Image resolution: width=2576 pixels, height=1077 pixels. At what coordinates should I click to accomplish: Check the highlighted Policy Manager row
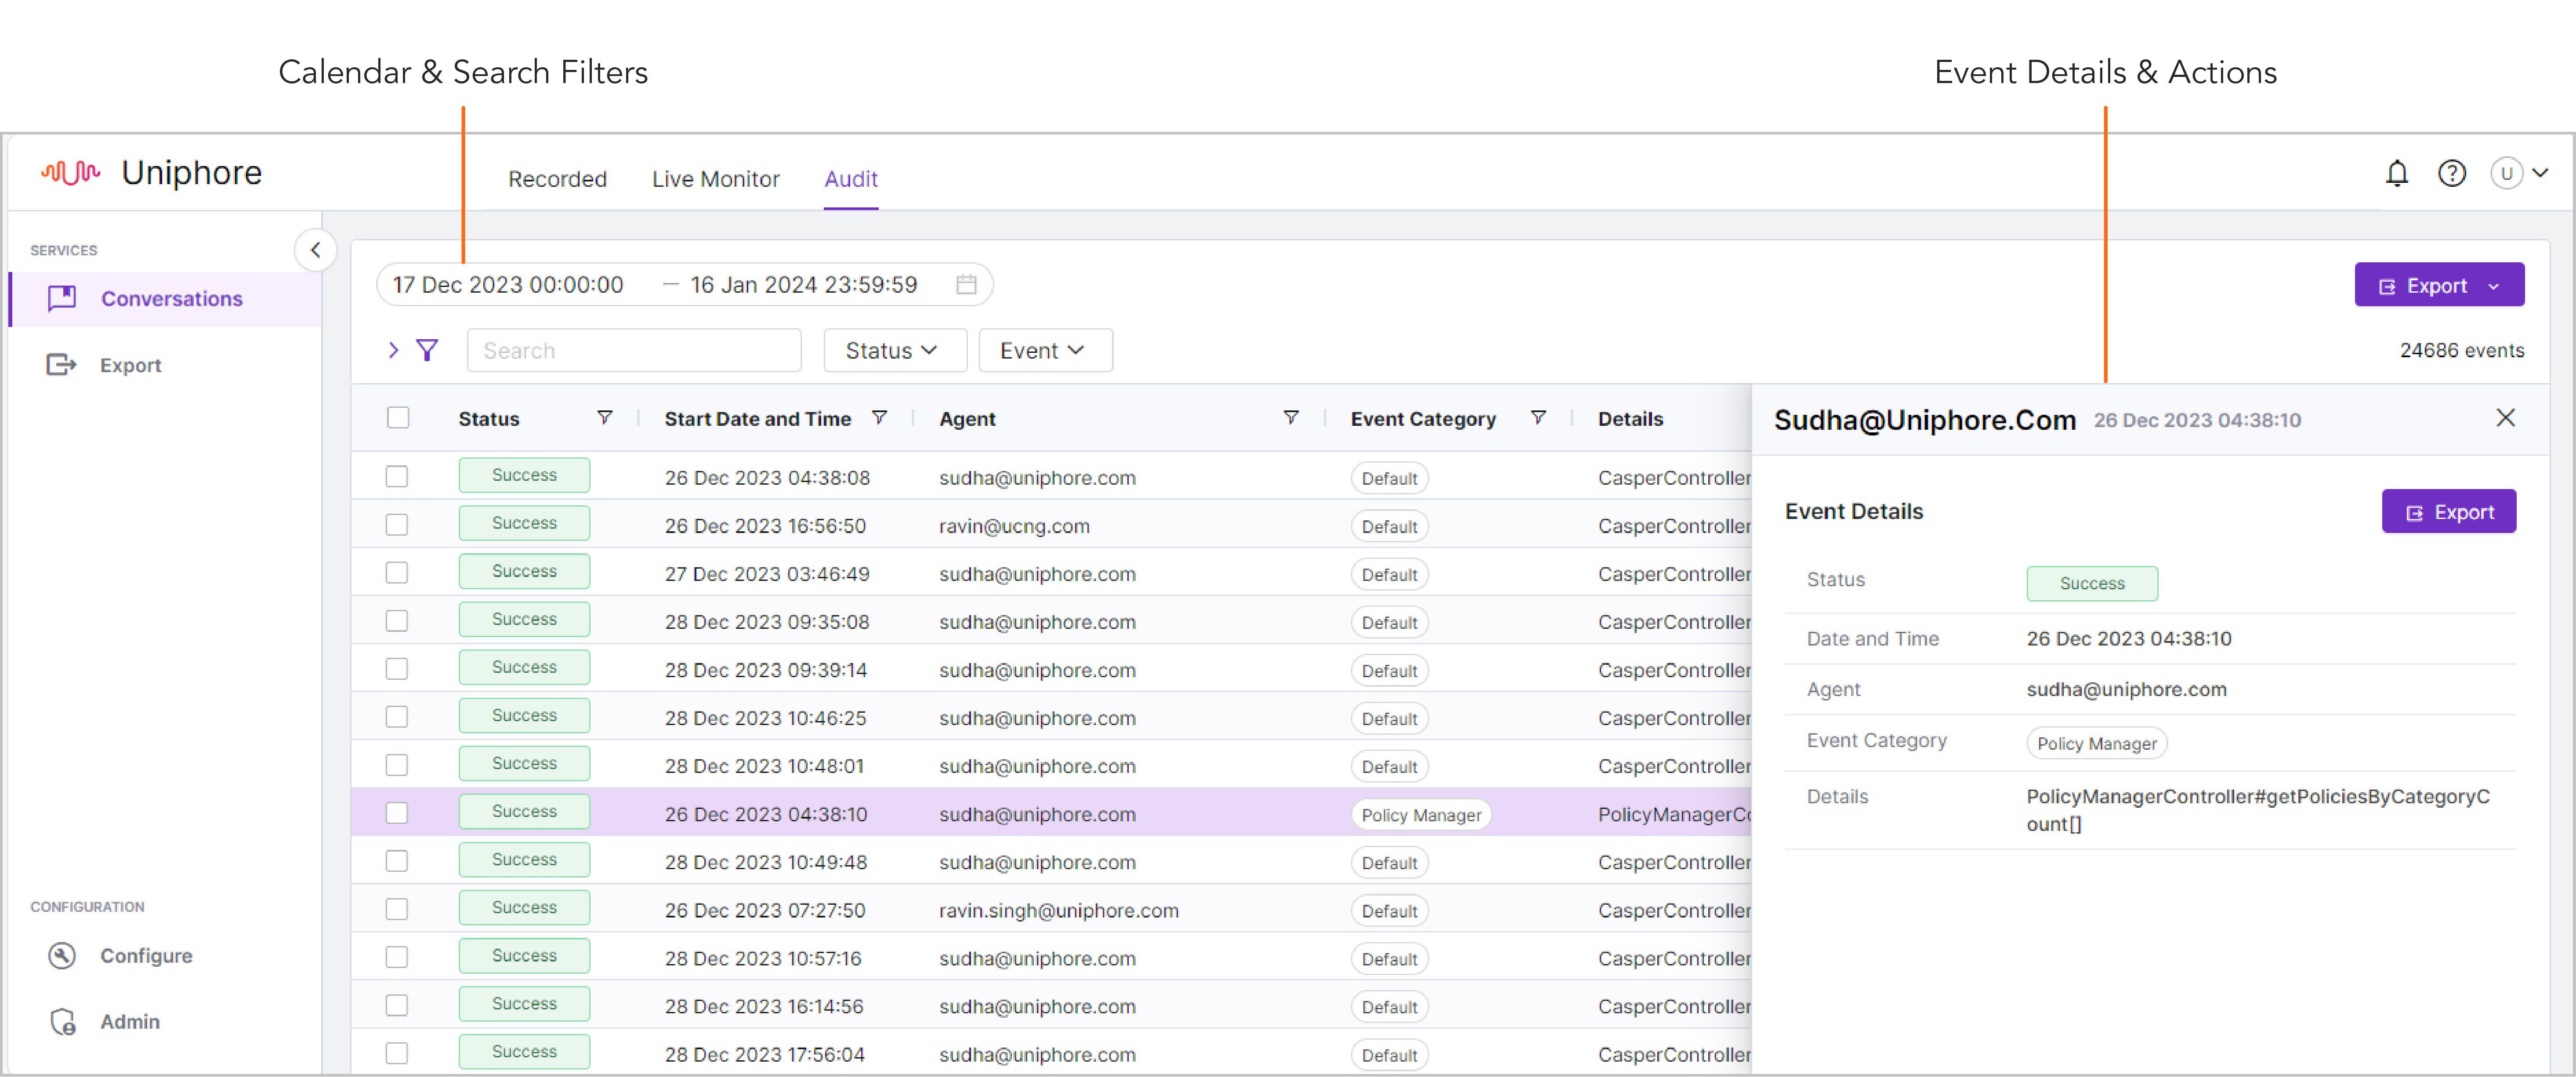(x=397, y=813)
